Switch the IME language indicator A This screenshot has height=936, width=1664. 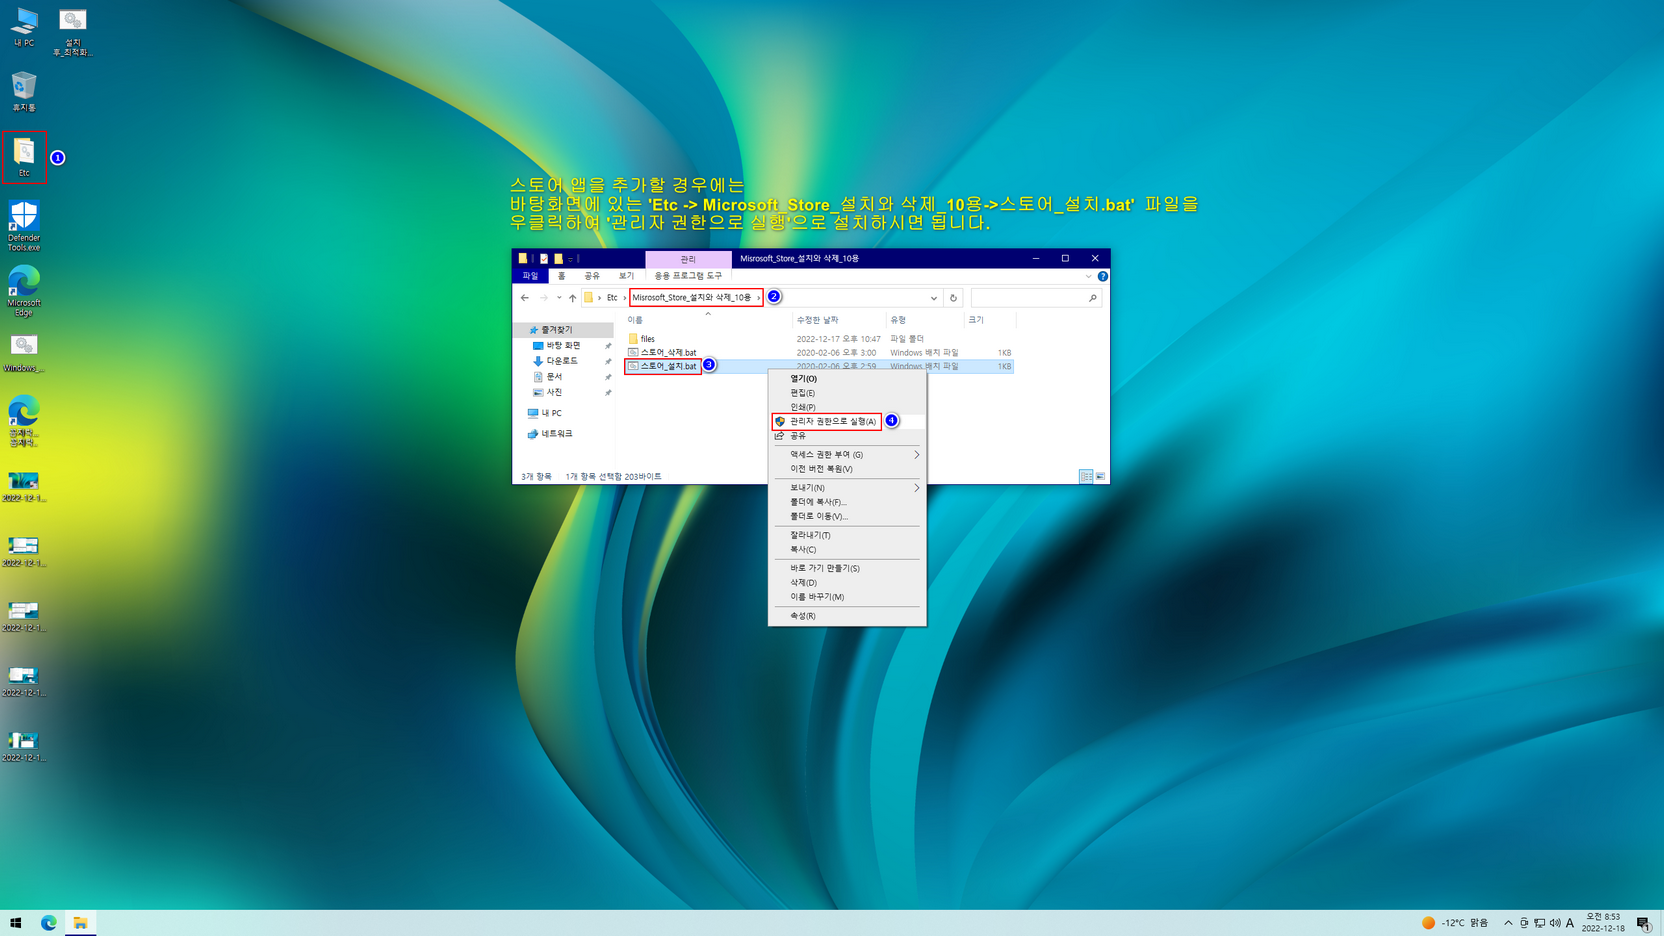coord(1570,923)
